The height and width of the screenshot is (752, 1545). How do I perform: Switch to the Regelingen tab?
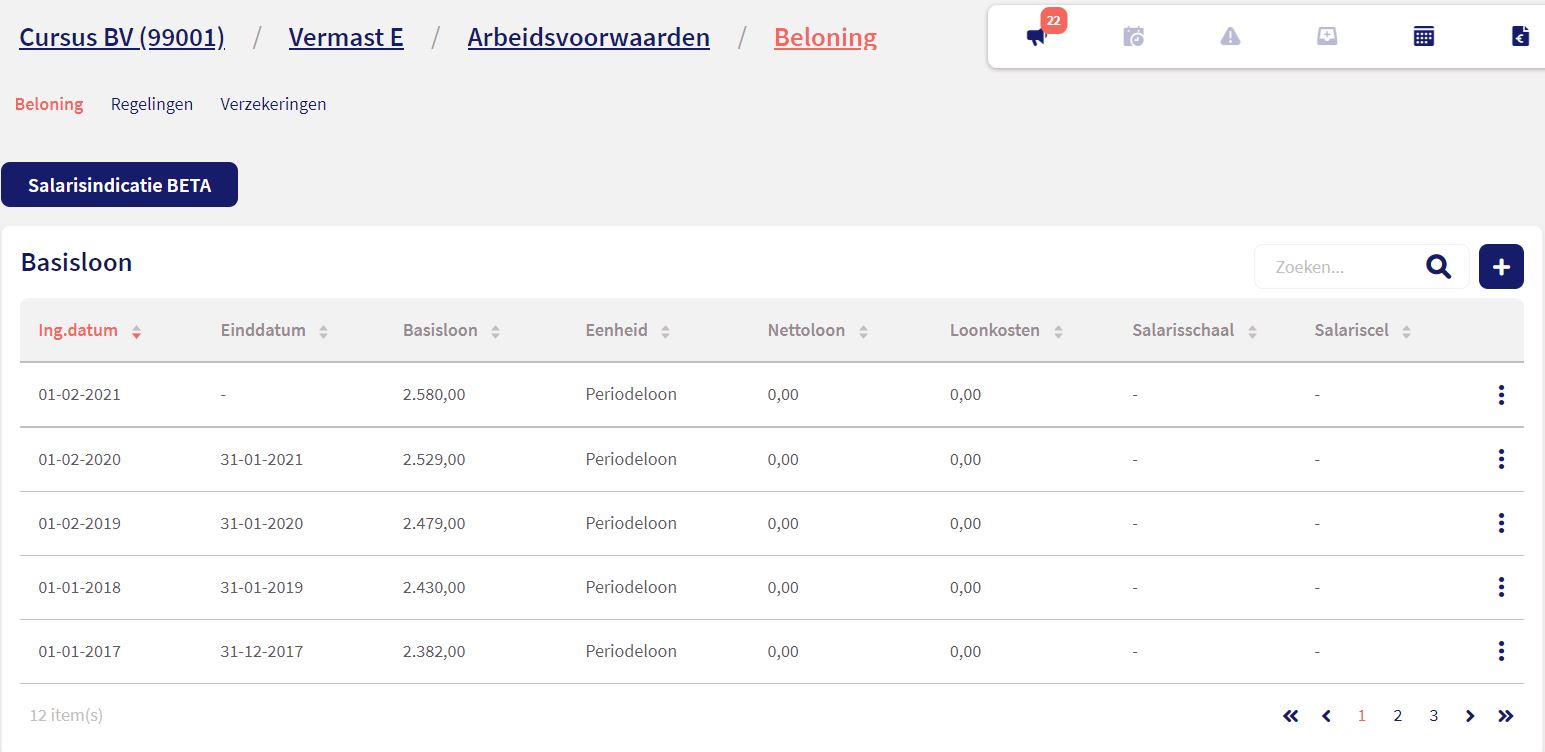coord(152,104)
